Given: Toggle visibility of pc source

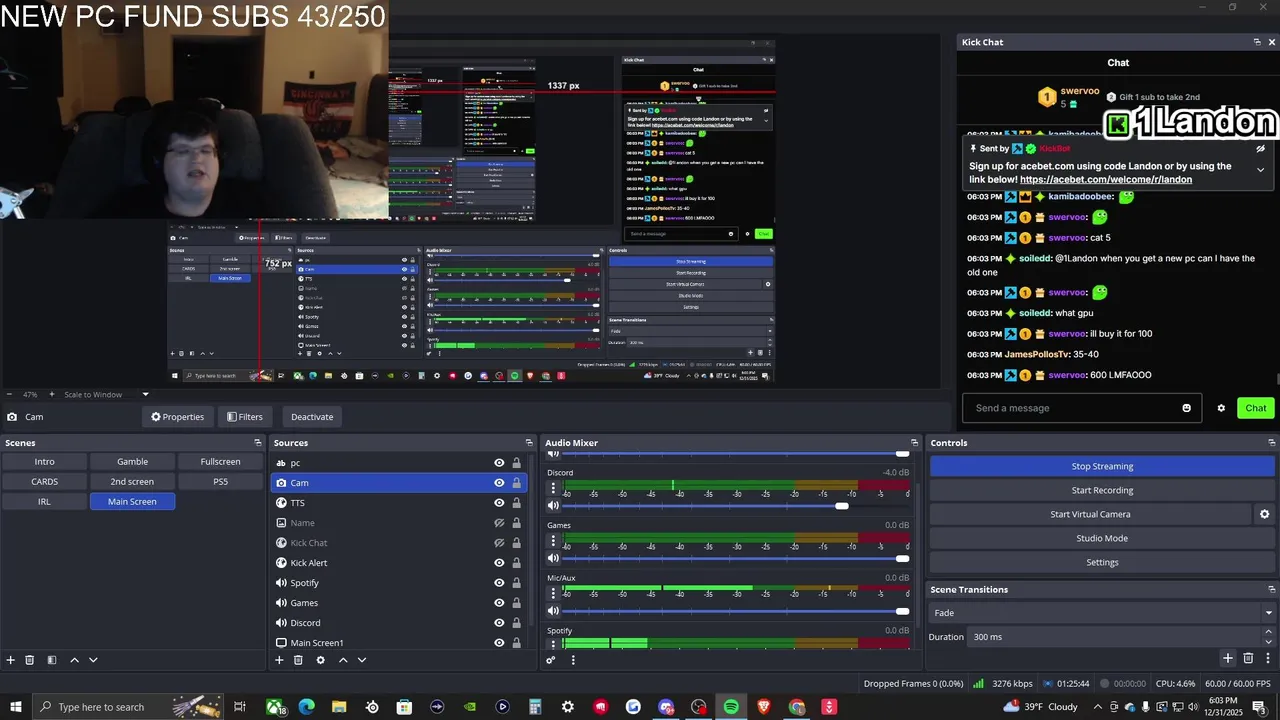Looking at the screenshot, I should tap(499, 463).
